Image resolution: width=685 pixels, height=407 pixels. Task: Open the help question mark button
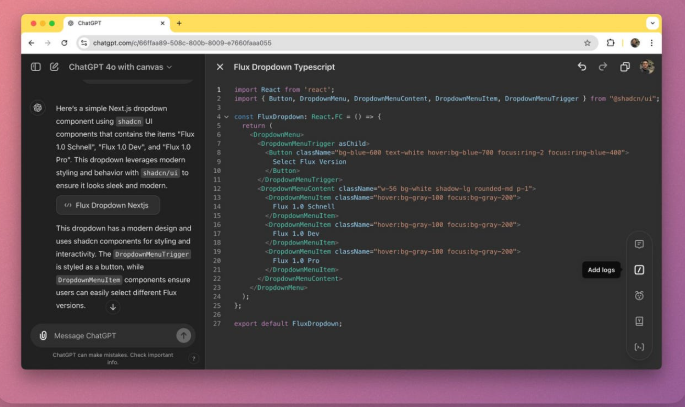(194, 359)
